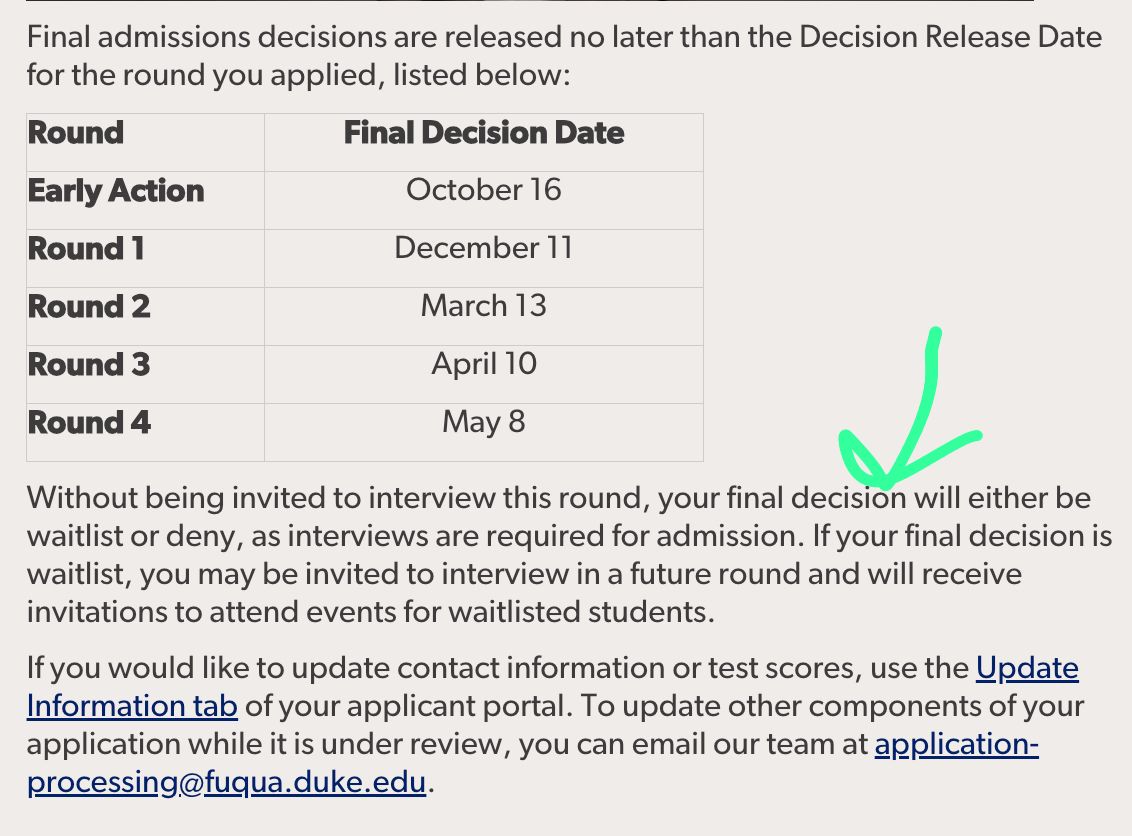Click the "Round 3" row label
The height and width of the screenshot is (836, 1132).
(x=89, y=365)
